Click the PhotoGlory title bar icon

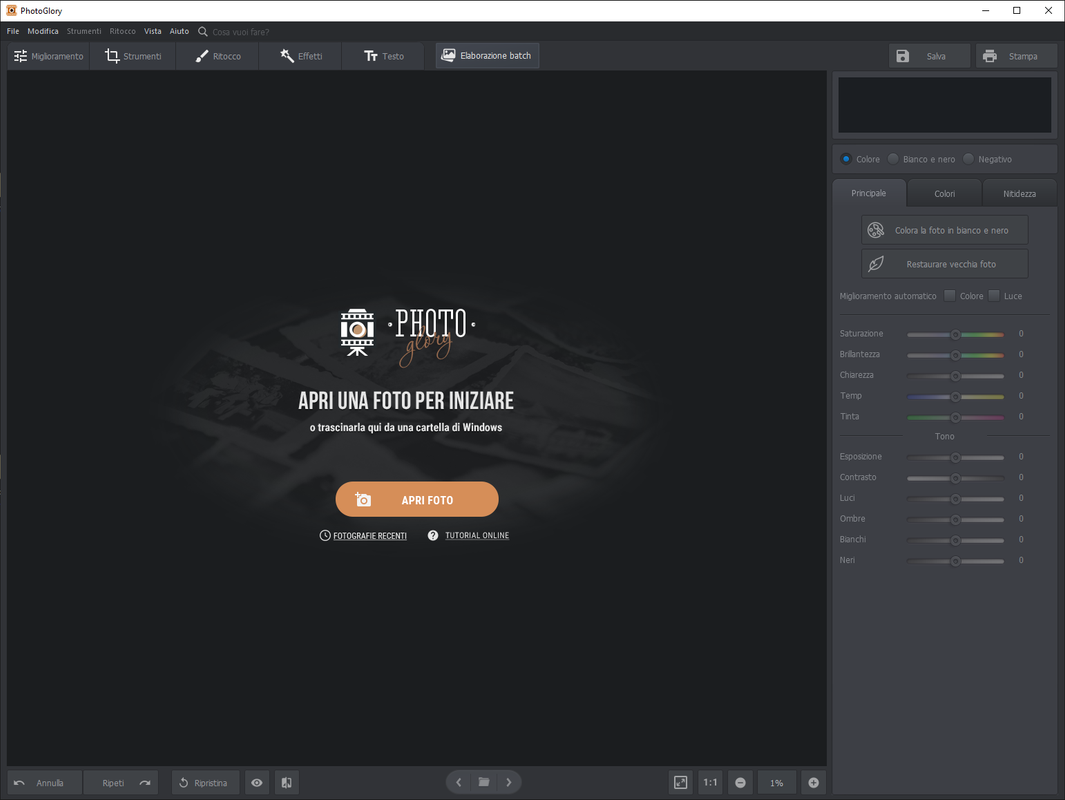pos(12,10)
